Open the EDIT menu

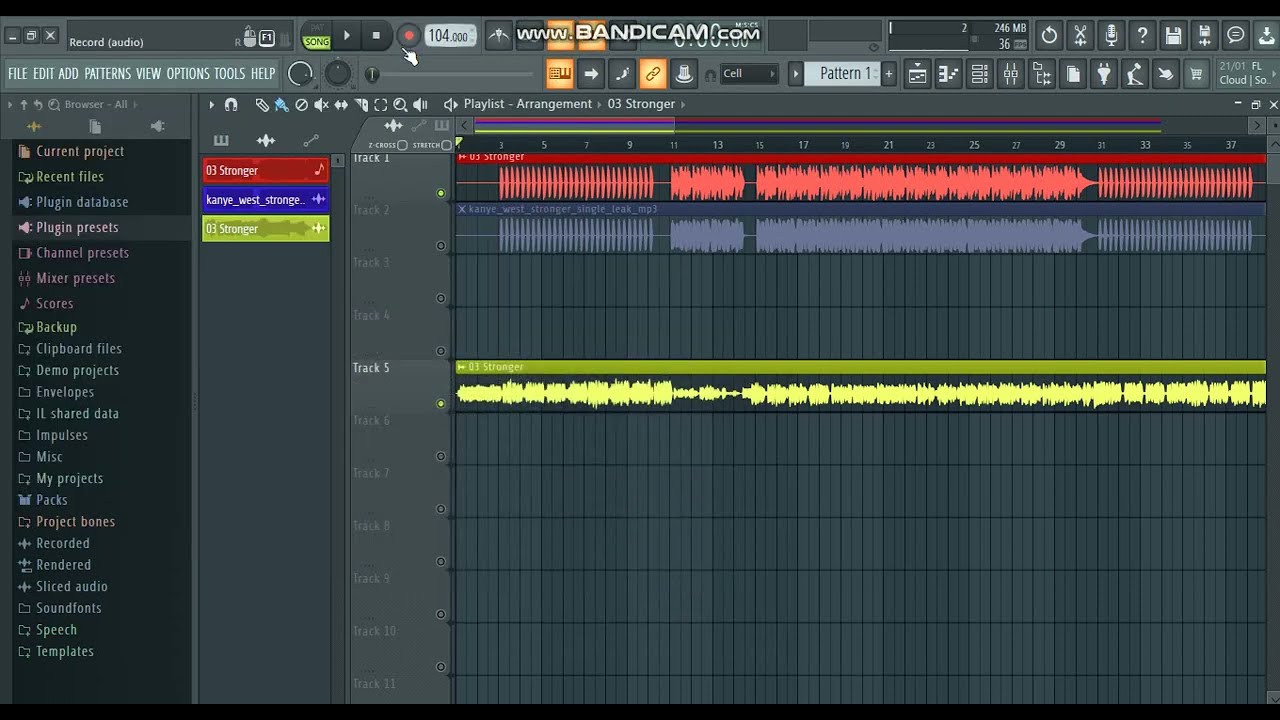click(x=43, y=74)
